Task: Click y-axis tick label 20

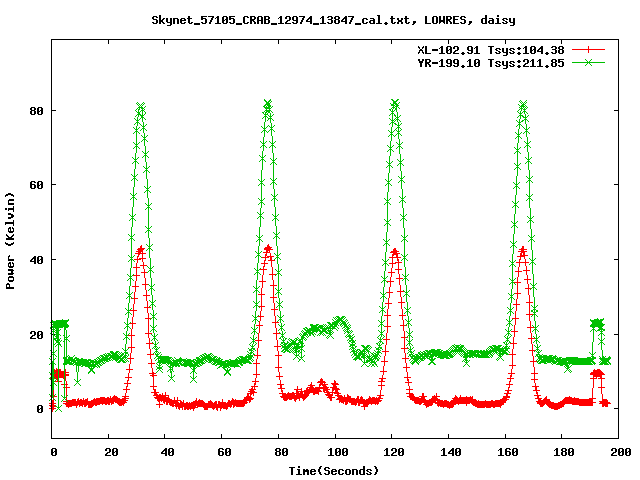Action: pyautogui.click(x=37, y=335)
